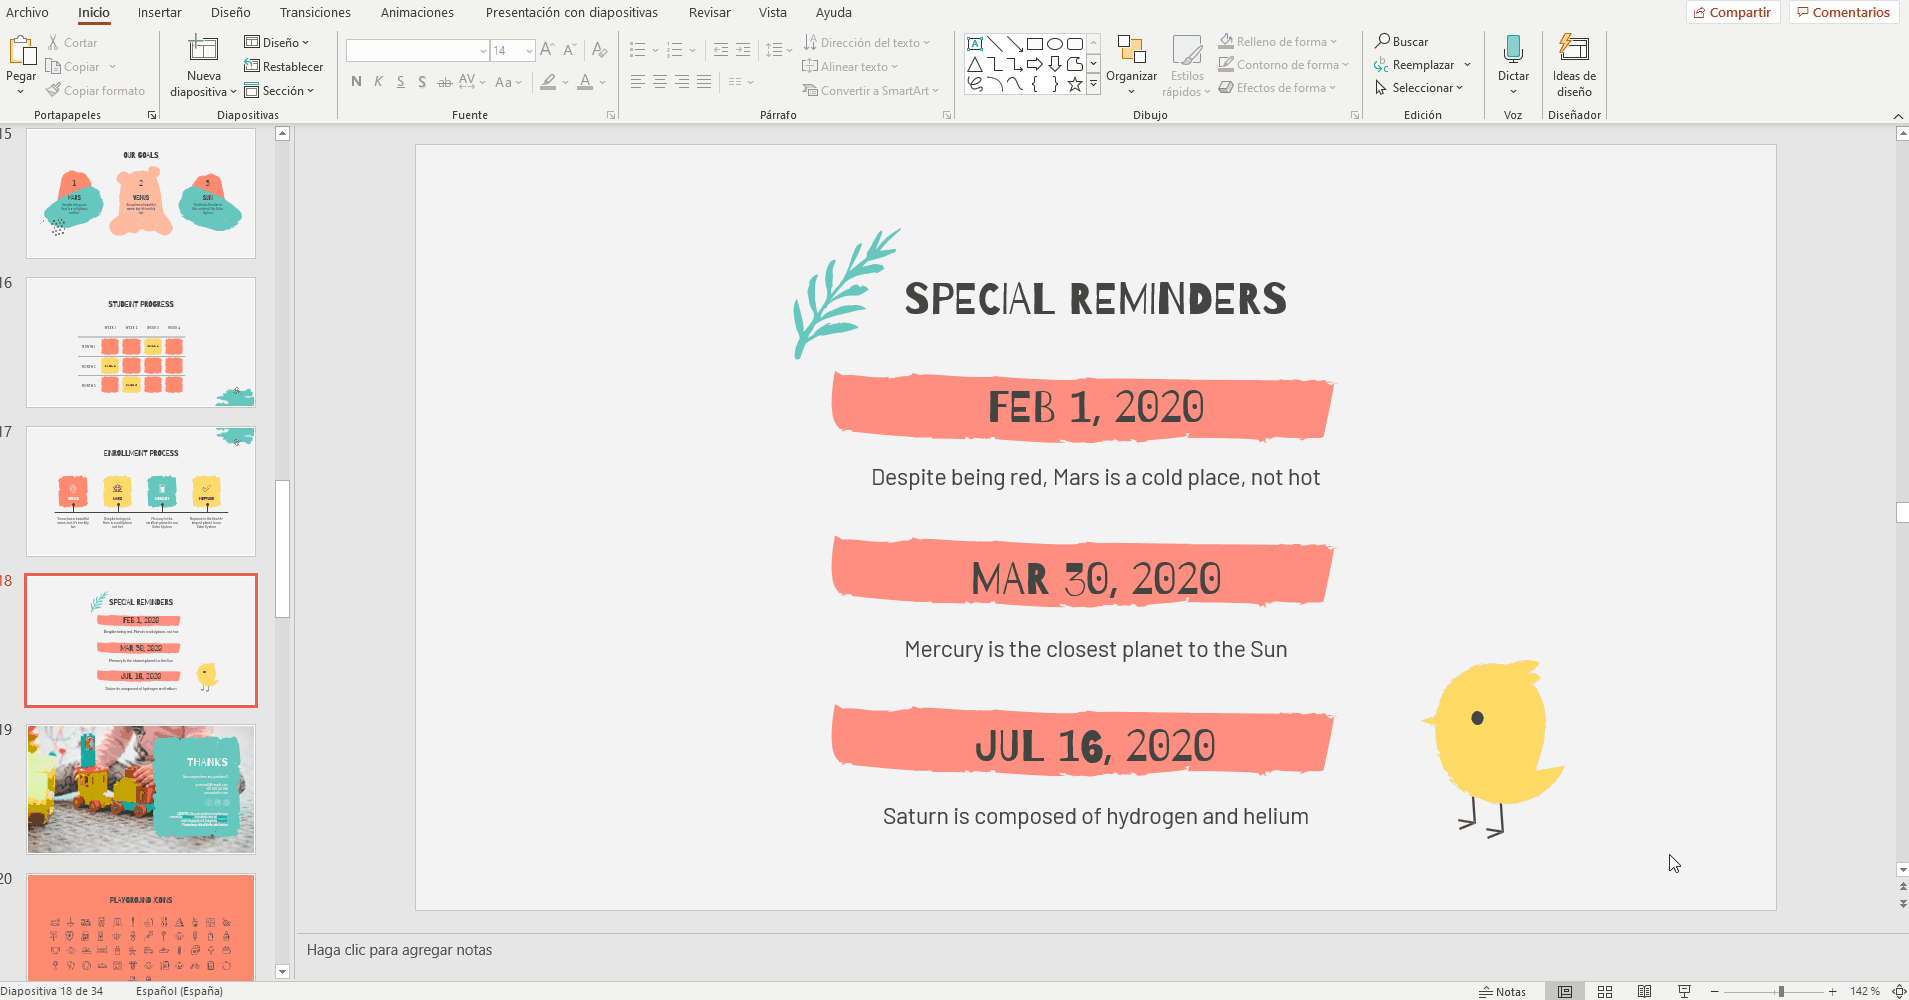Screen dimensions: 1909x1000
Task: Click the Copiar formato paintbrush icon
Action: coord(54,90)
